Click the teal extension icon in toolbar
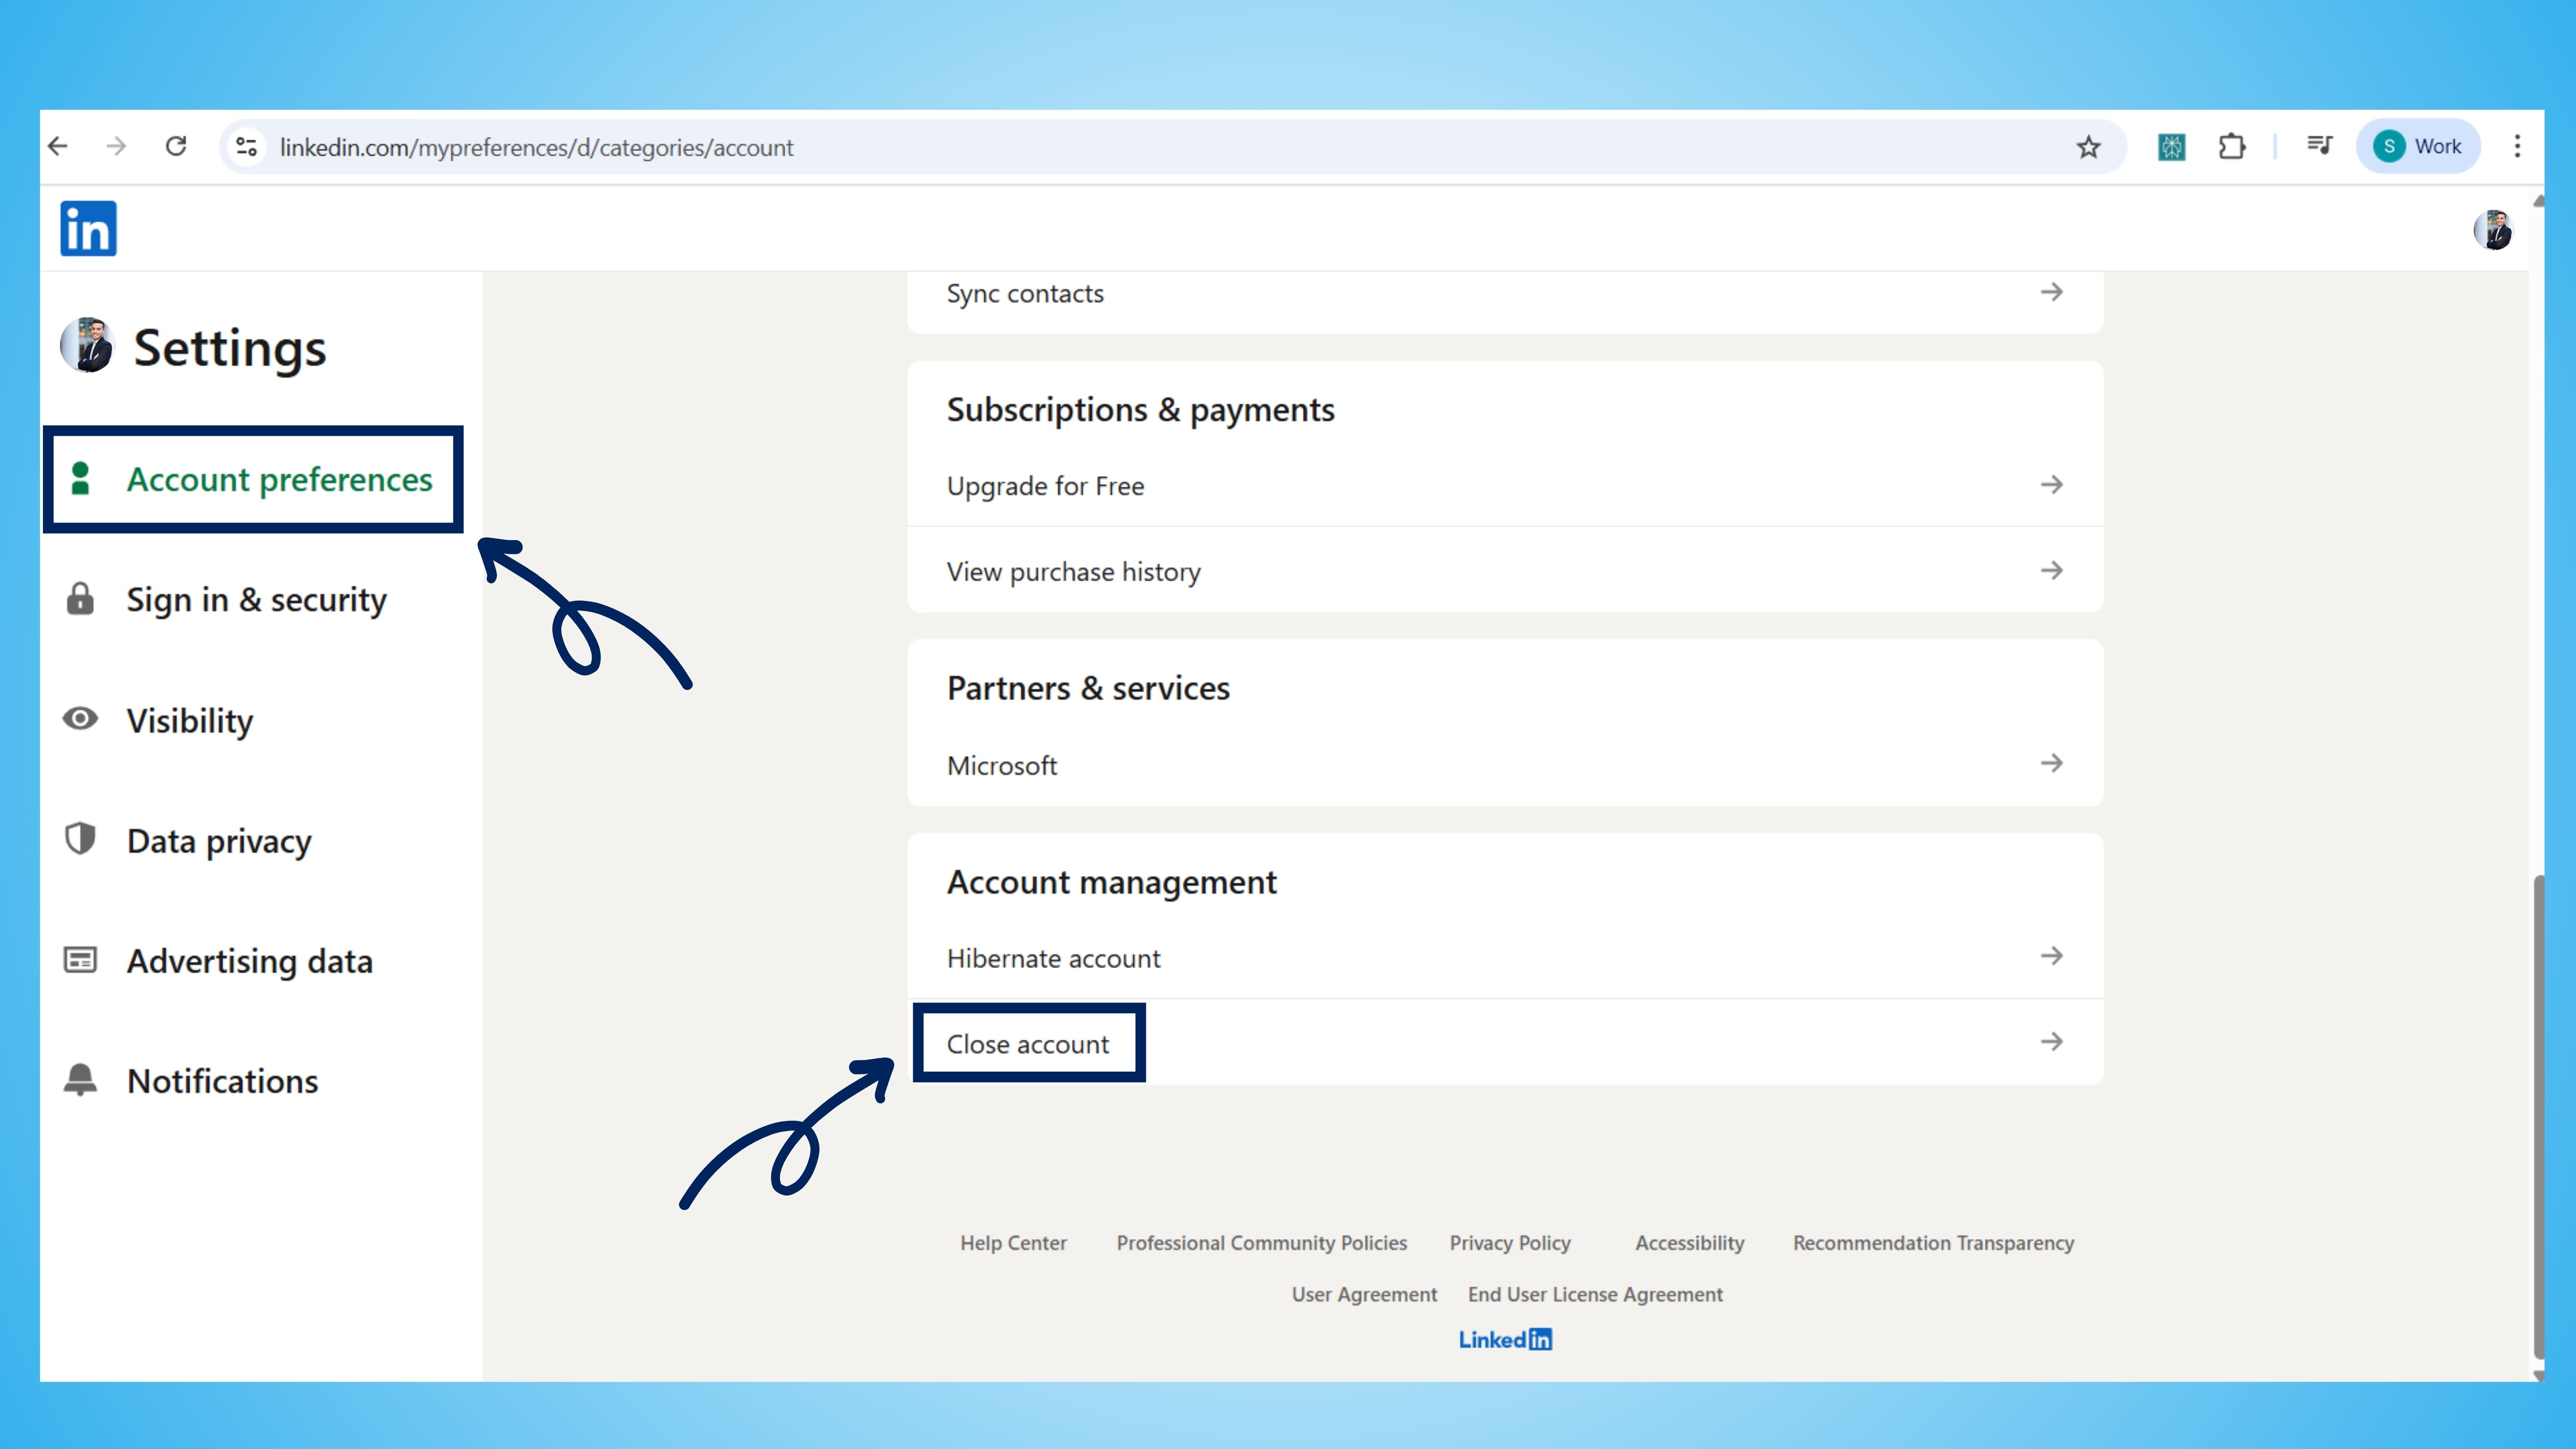 (2171, 147)
